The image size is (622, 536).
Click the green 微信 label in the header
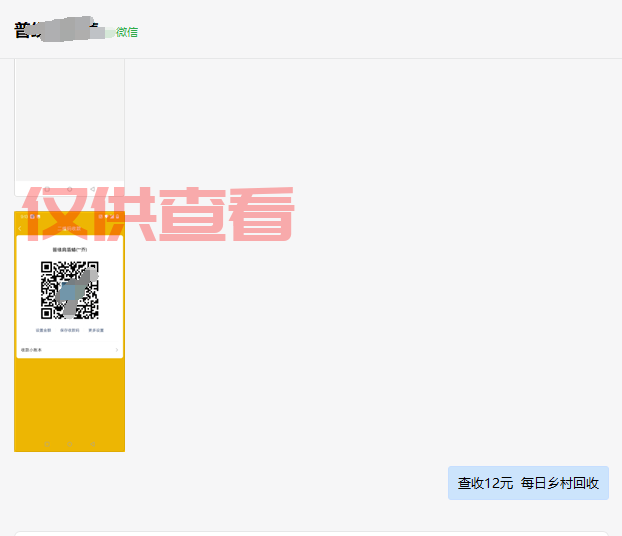tap(127, 32)
